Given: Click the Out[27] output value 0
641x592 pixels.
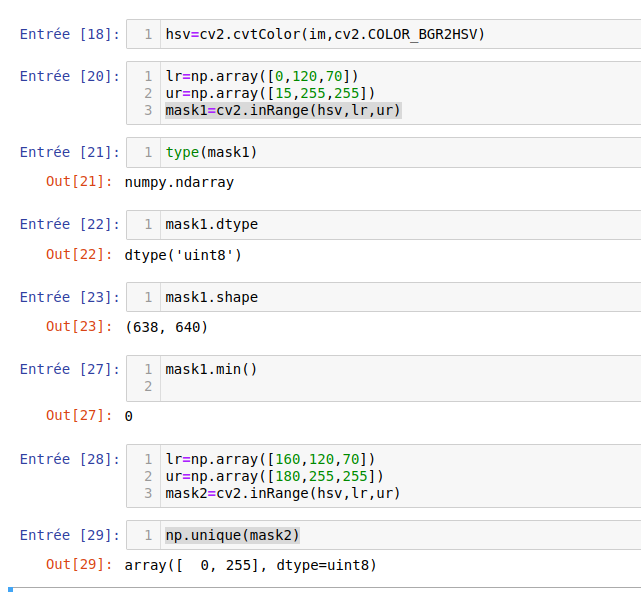Looking at the screenshot, I should [x=129, y=416].
